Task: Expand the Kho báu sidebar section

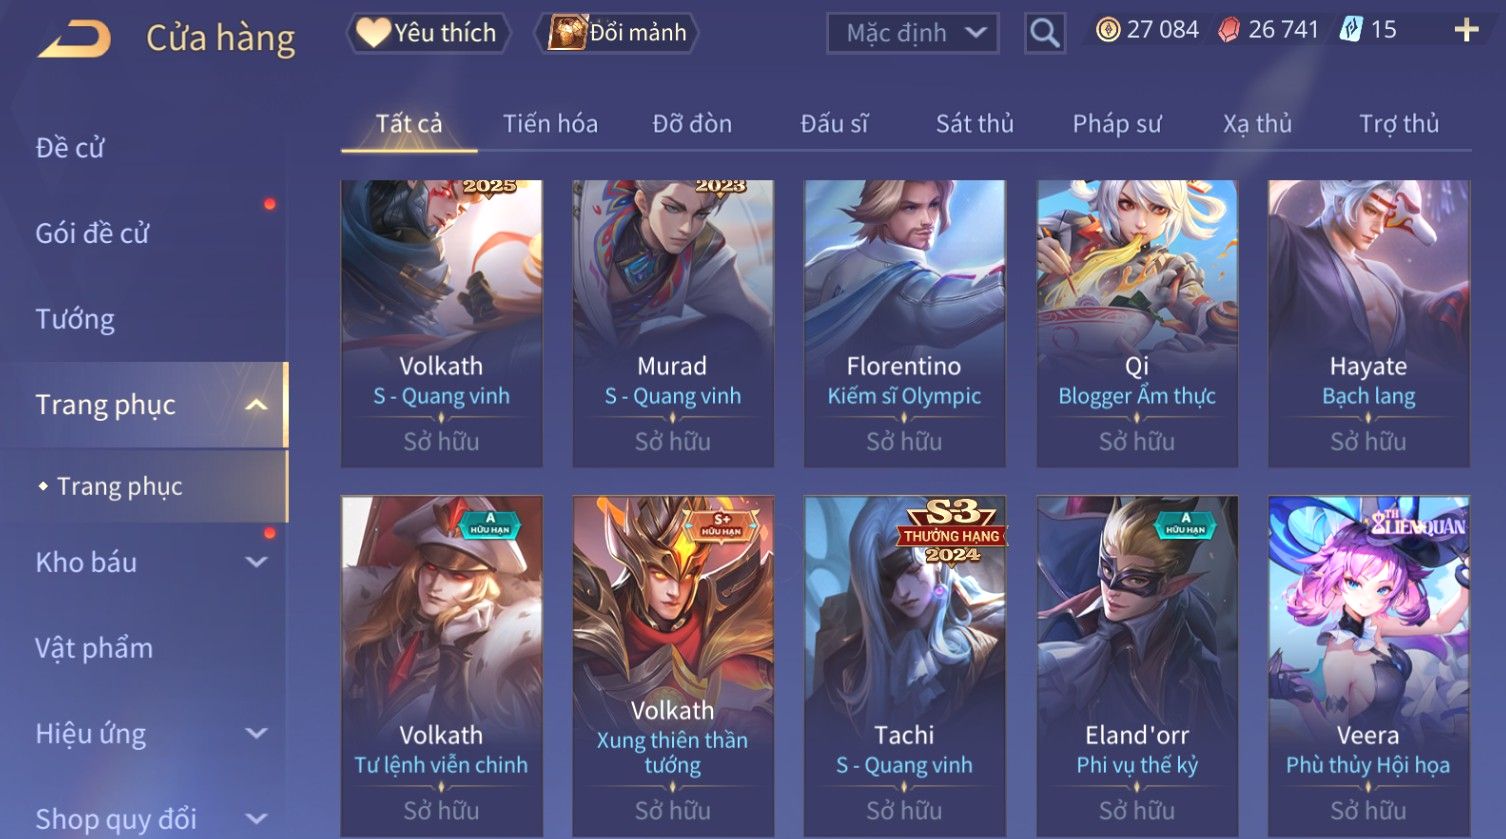Action: pos(257,562)
